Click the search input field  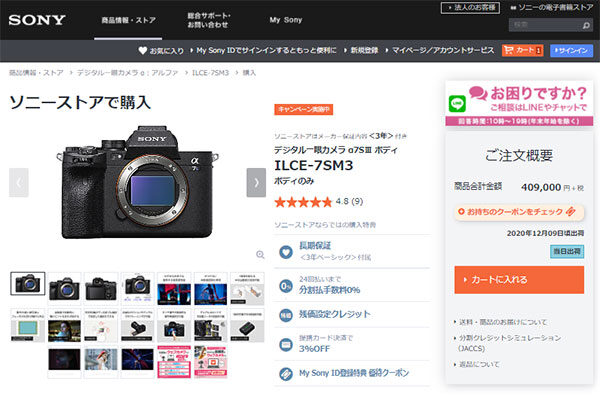[545, 25]
